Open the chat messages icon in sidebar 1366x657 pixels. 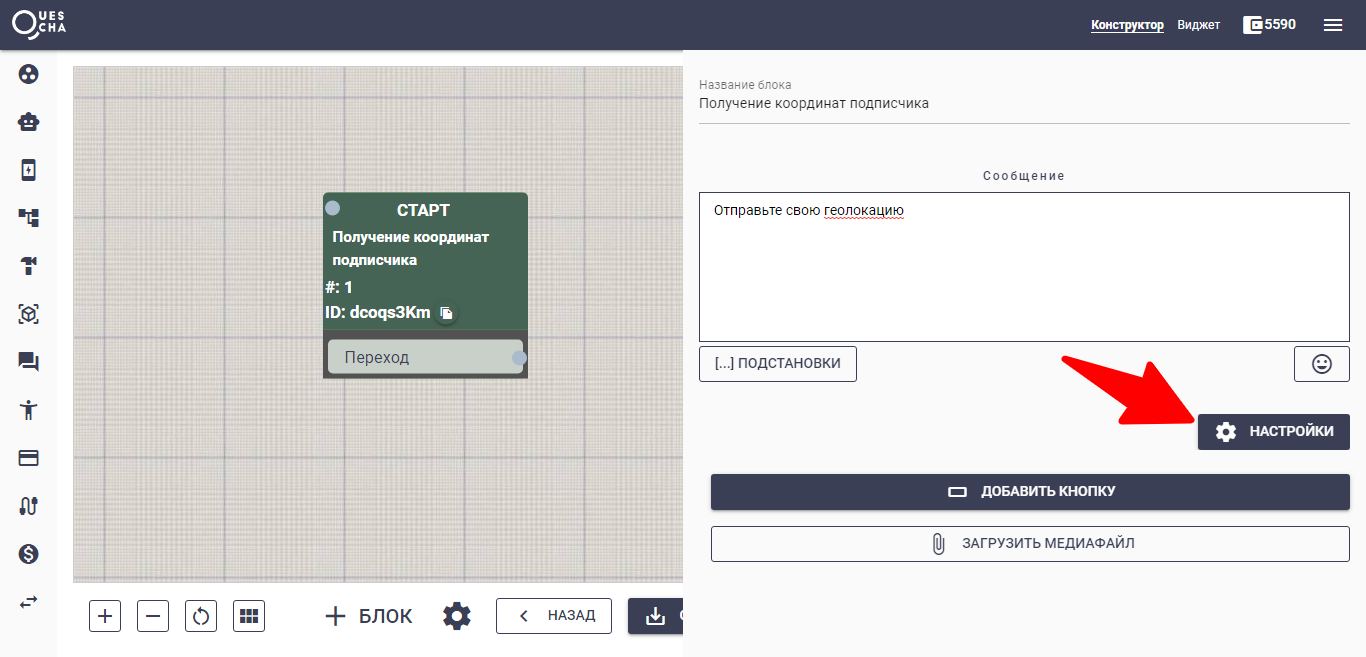click(28, 362)
